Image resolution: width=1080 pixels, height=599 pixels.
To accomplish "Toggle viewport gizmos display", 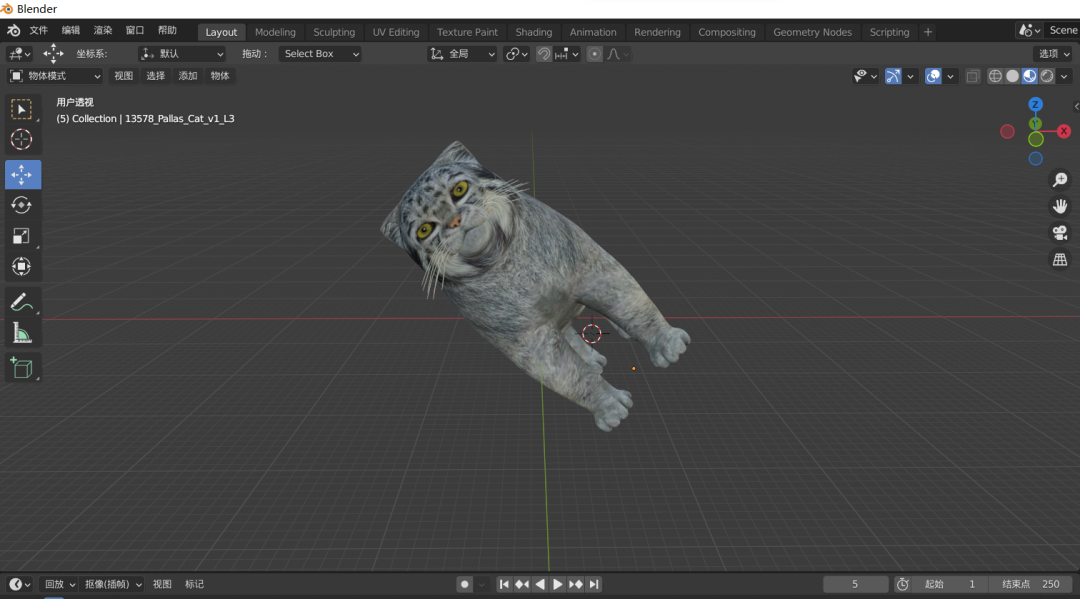I will 893,76.
